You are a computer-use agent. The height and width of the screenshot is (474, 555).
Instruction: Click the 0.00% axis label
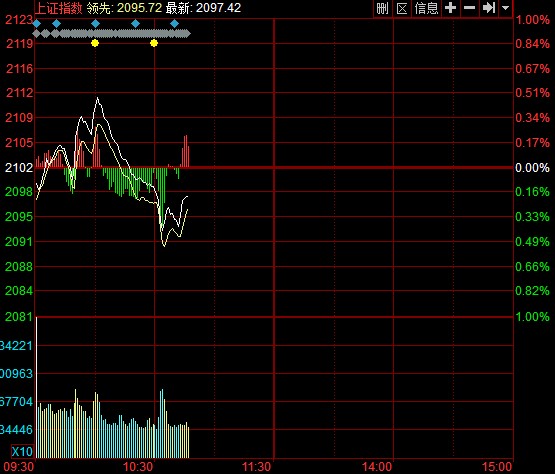532,167
